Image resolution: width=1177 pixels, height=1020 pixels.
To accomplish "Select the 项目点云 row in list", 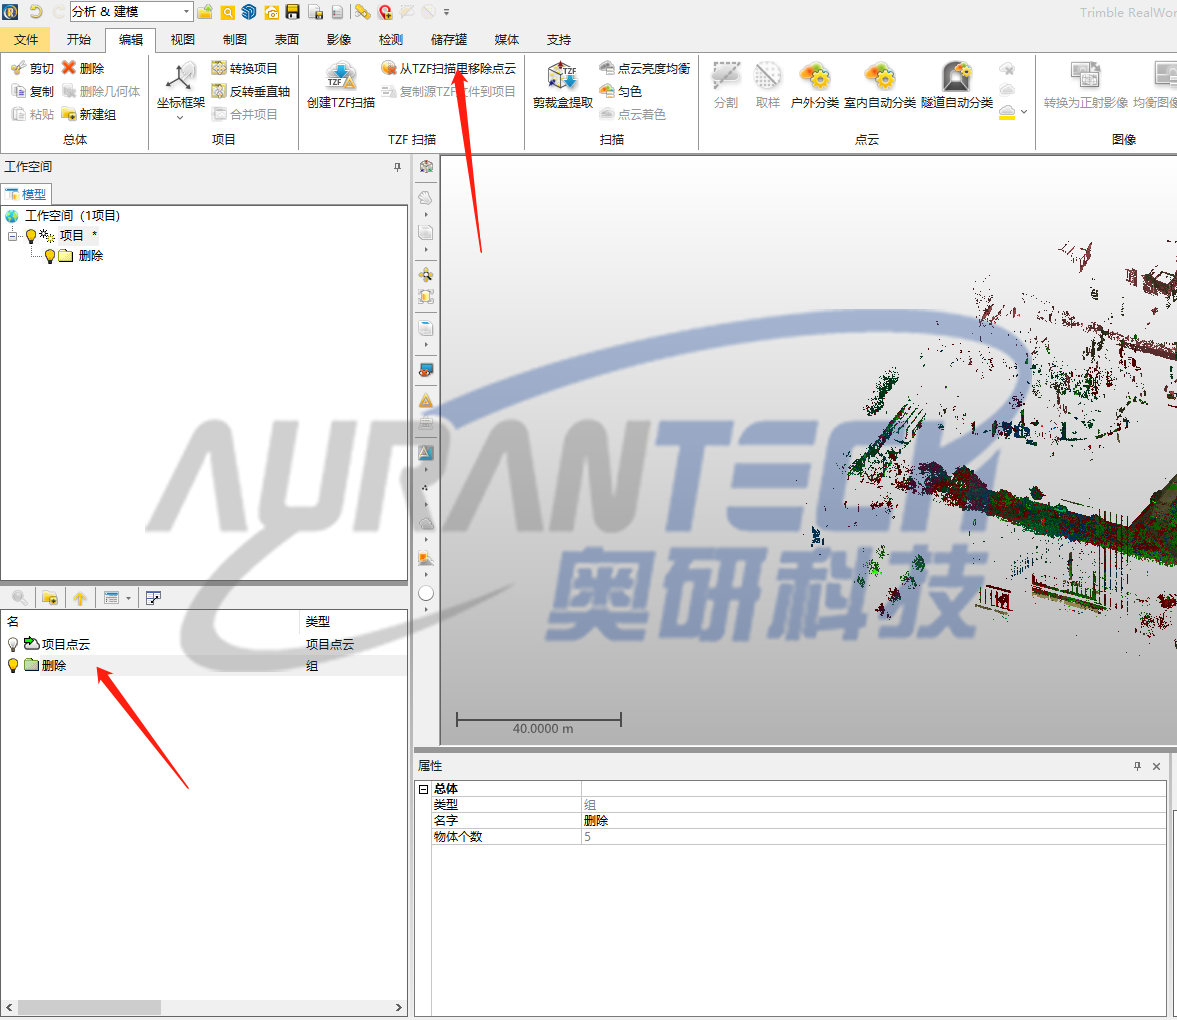I will click(203, 644).
